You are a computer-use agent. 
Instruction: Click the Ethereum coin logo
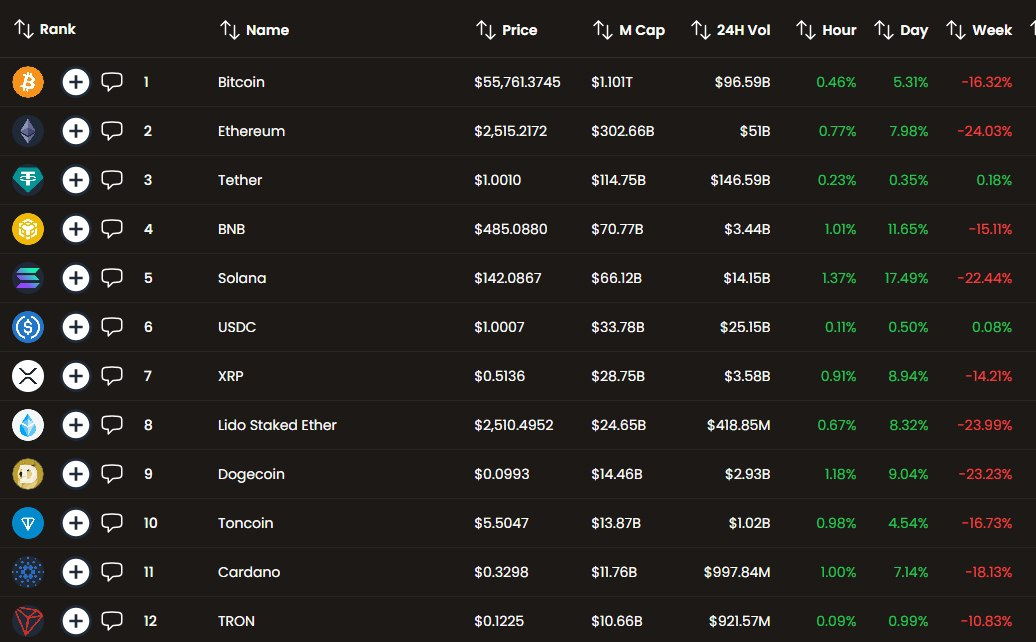pyautogui.click(x=28, y=131)
